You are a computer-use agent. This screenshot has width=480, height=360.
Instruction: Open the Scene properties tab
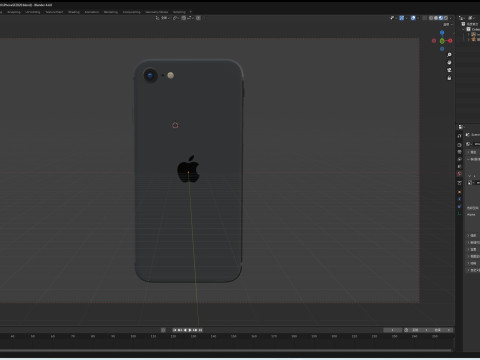(459, 166)
